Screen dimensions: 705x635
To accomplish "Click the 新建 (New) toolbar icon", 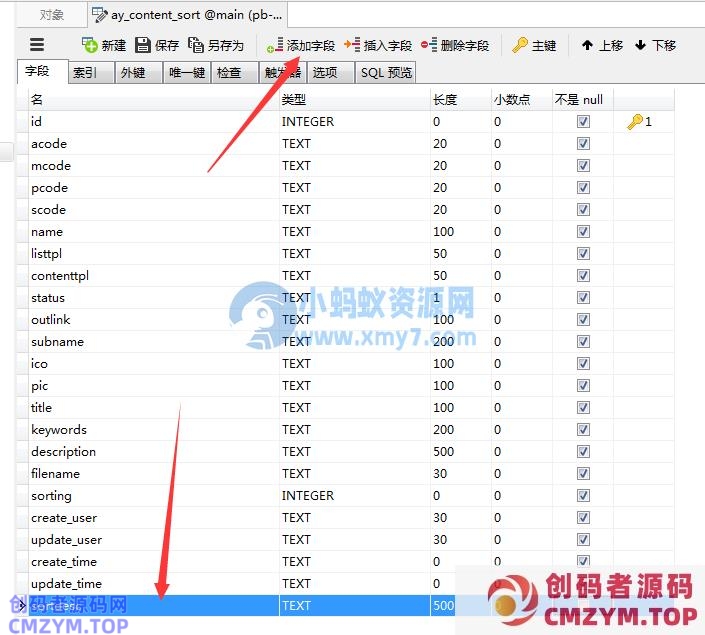I will pos(90,45).
